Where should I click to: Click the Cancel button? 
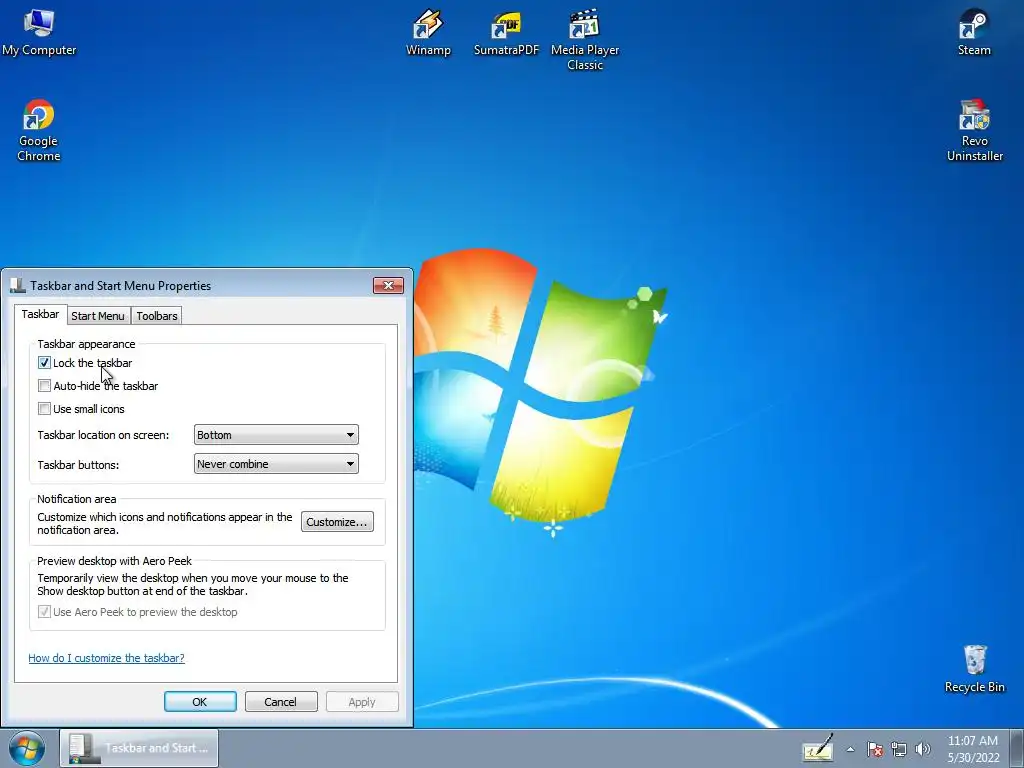tap(281, 702)
